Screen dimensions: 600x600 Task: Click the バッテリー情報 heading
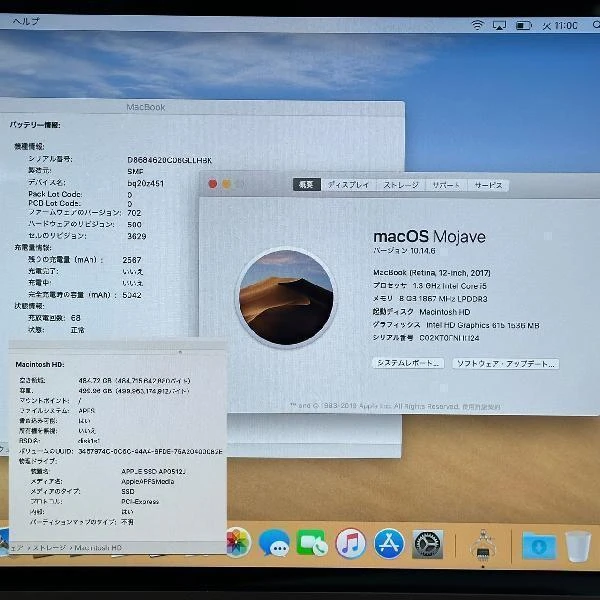pyautogui.click(x=35, y=125)
